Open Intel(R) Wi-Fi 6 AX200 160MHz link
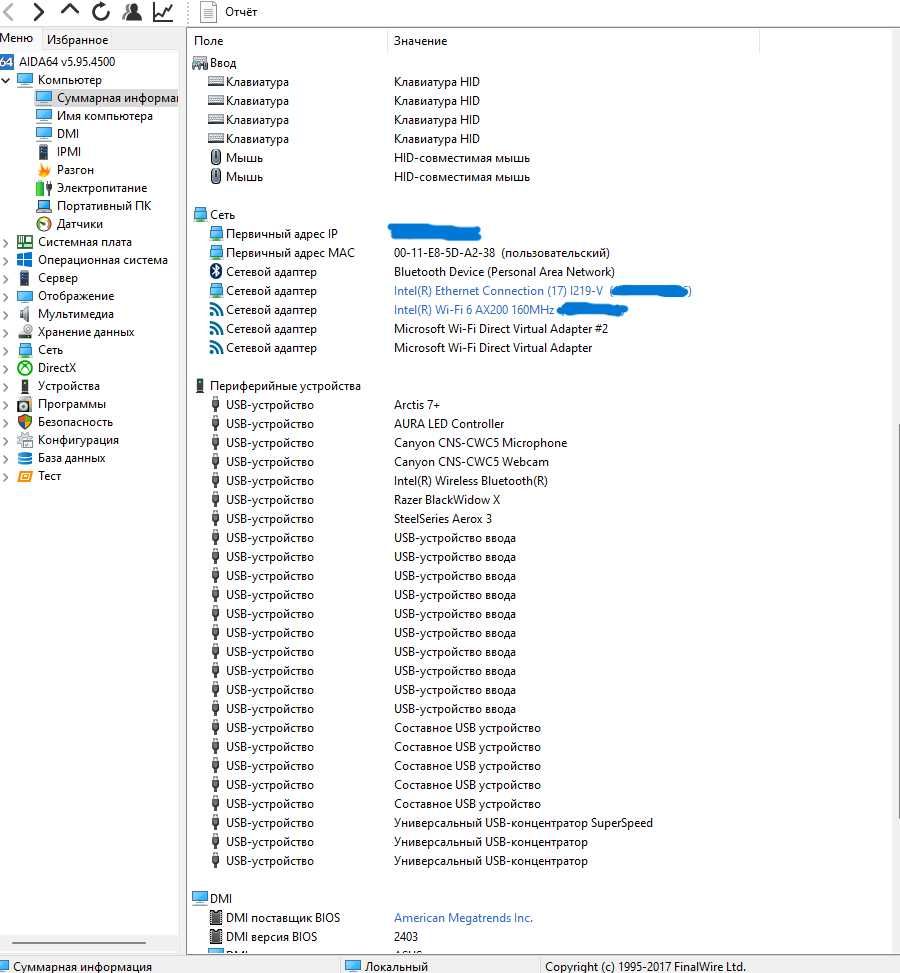 (x=474, y=310)
